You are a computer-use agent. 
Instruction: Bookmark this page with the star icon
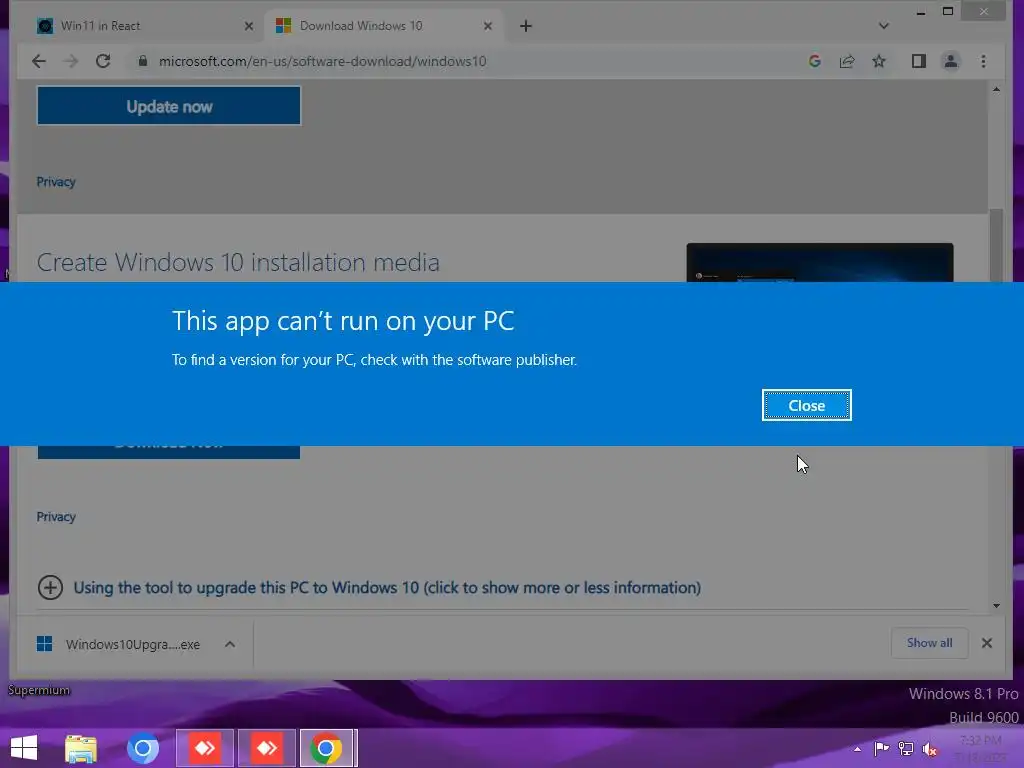pyautogui.click(x=879, y=61)
